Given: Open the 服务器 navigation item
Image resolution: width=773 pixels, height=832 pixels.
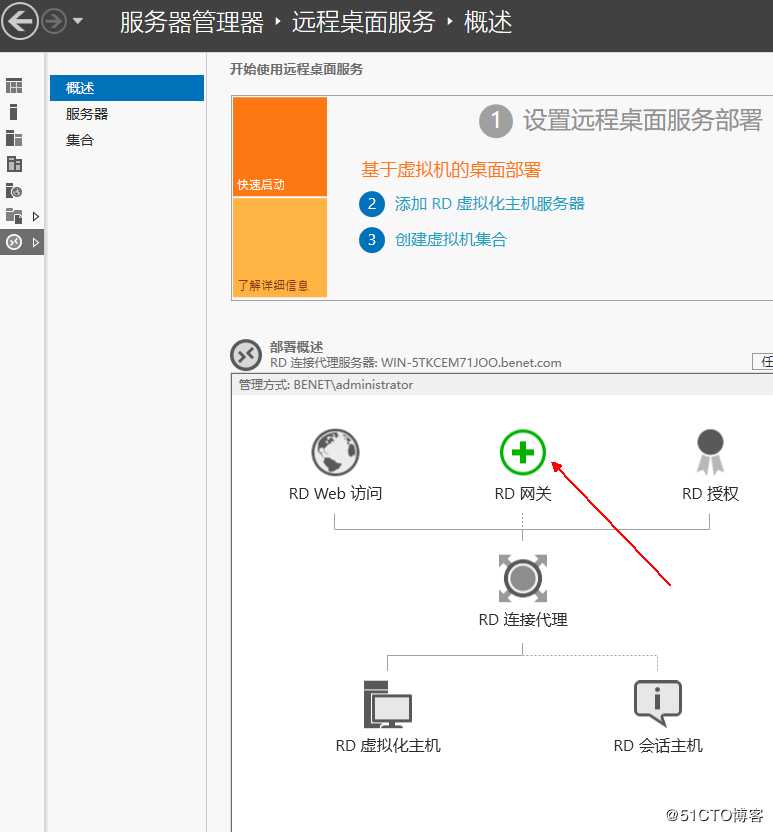Looking at the screenshot, I should [x=87, y=114].
